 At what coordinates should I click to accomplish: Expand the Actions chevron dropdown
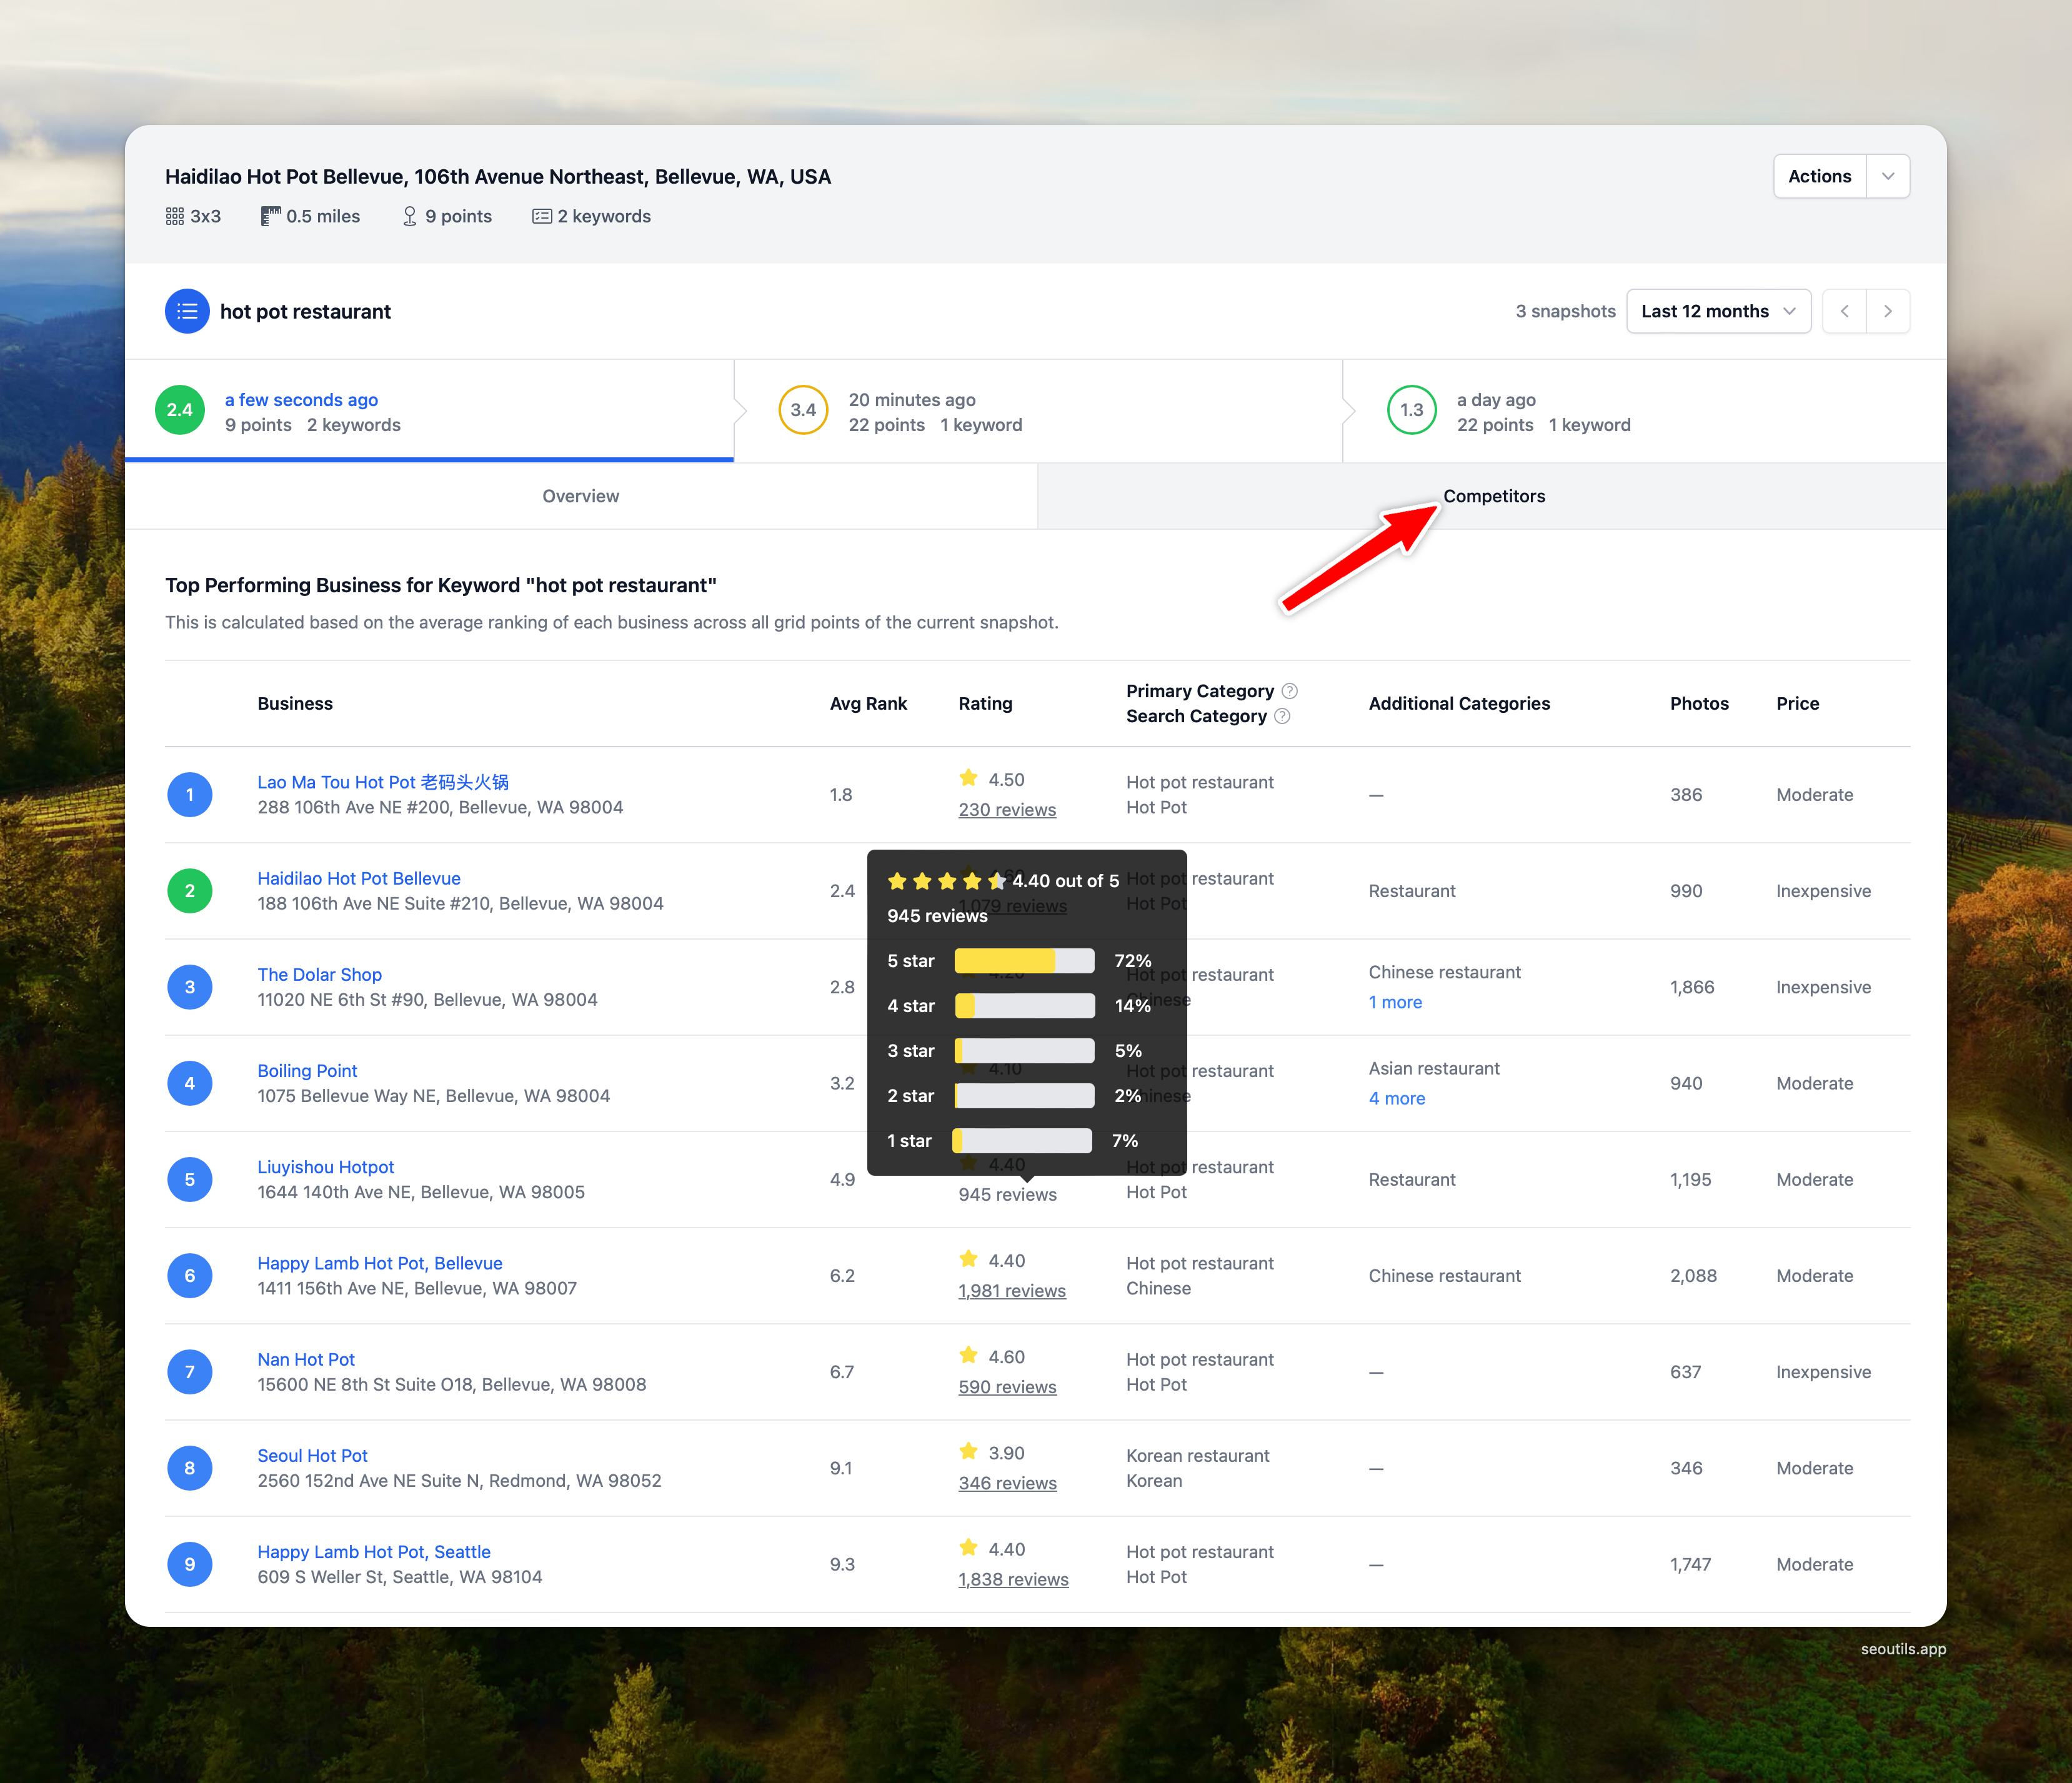click(1888, 176)
